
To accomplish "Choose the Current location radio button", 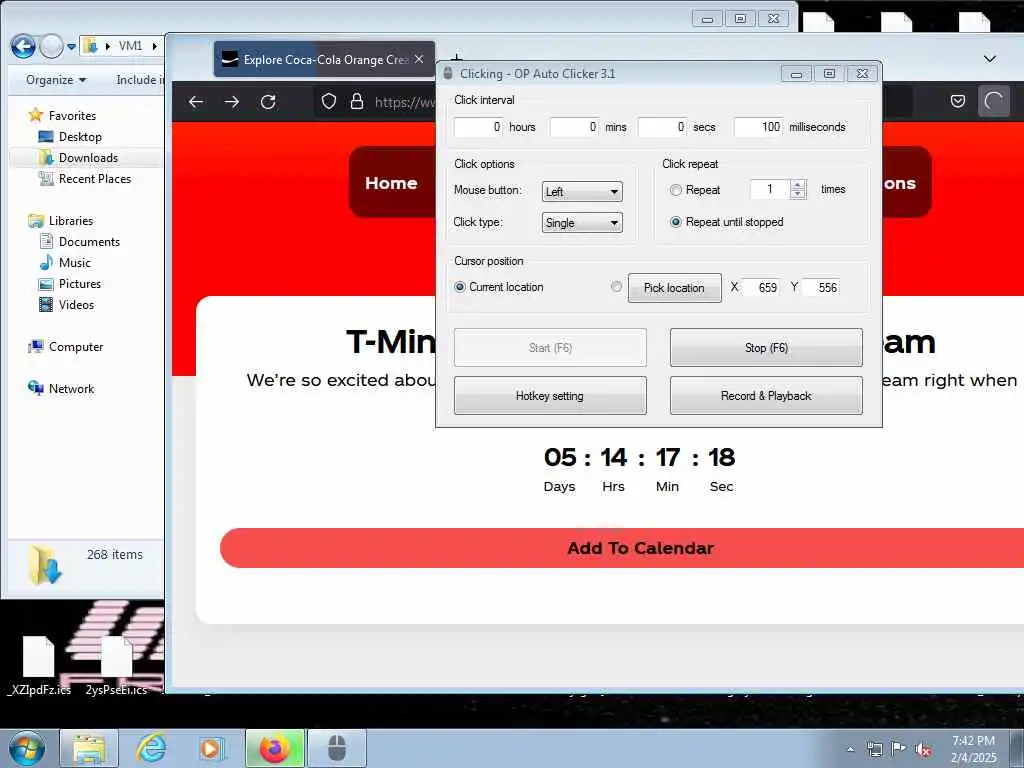I will 460,287.
